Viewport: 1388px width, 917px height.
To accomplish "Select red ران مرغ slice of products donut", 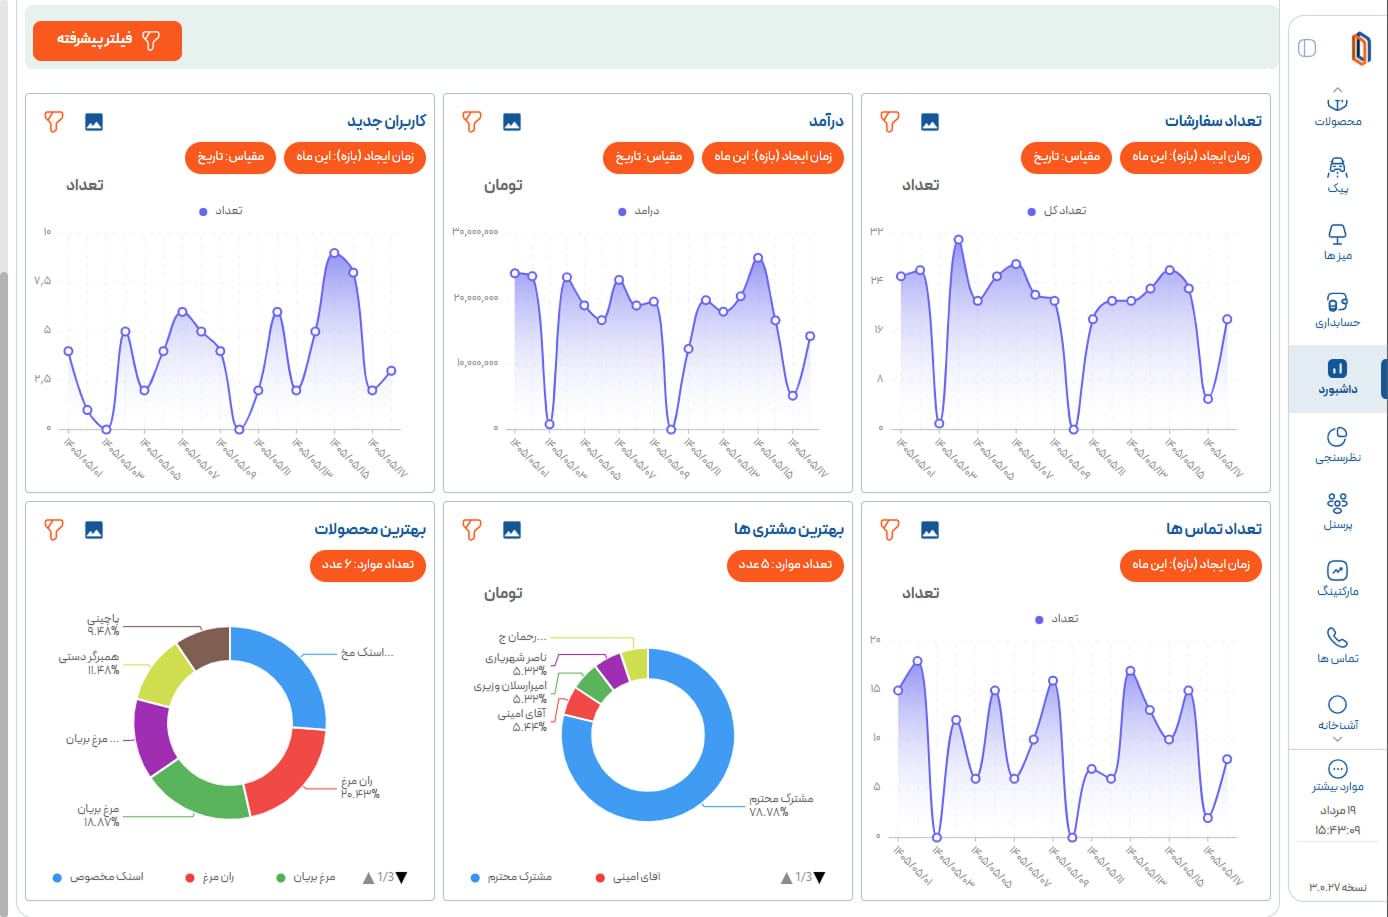I will pos(289,775).
